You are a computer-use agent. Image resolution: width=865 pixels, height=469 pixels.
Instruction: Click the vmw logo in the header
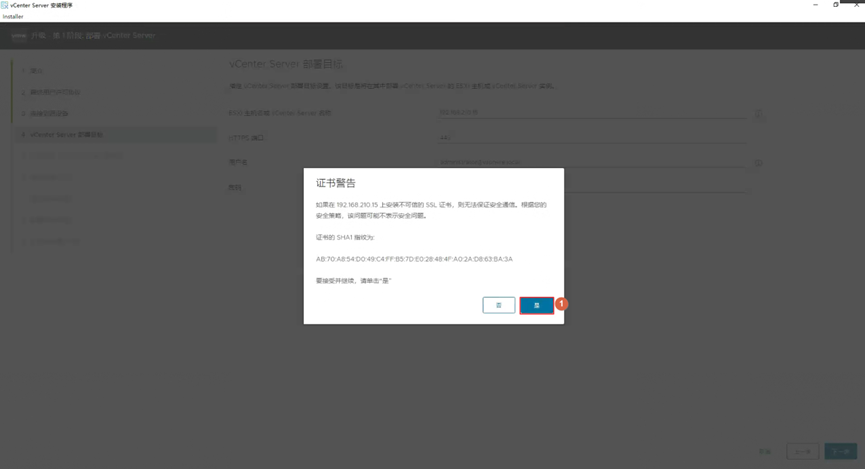[x=19, y=35]
